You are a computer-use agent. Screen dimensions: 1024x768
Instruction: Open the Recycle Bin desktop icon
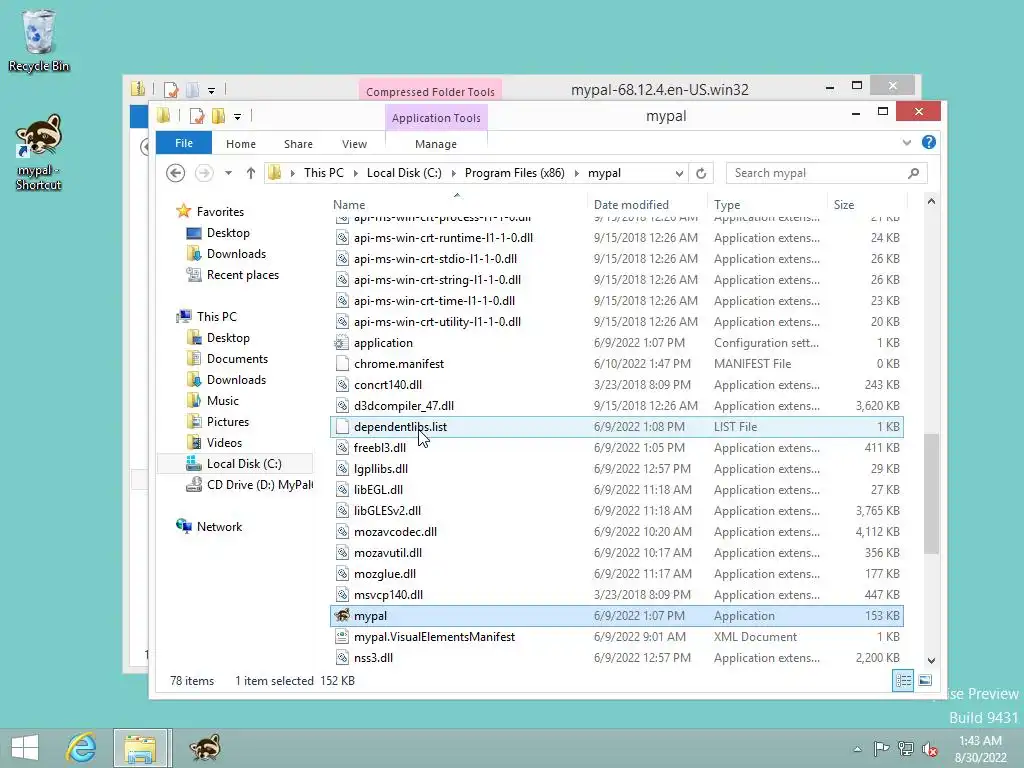[39, 40]
